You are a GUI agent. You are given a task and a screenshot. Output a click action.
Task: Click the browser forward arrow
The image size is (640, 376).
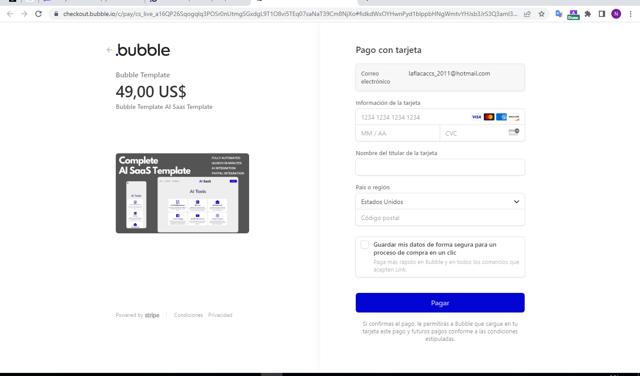[x=24, y=14]
